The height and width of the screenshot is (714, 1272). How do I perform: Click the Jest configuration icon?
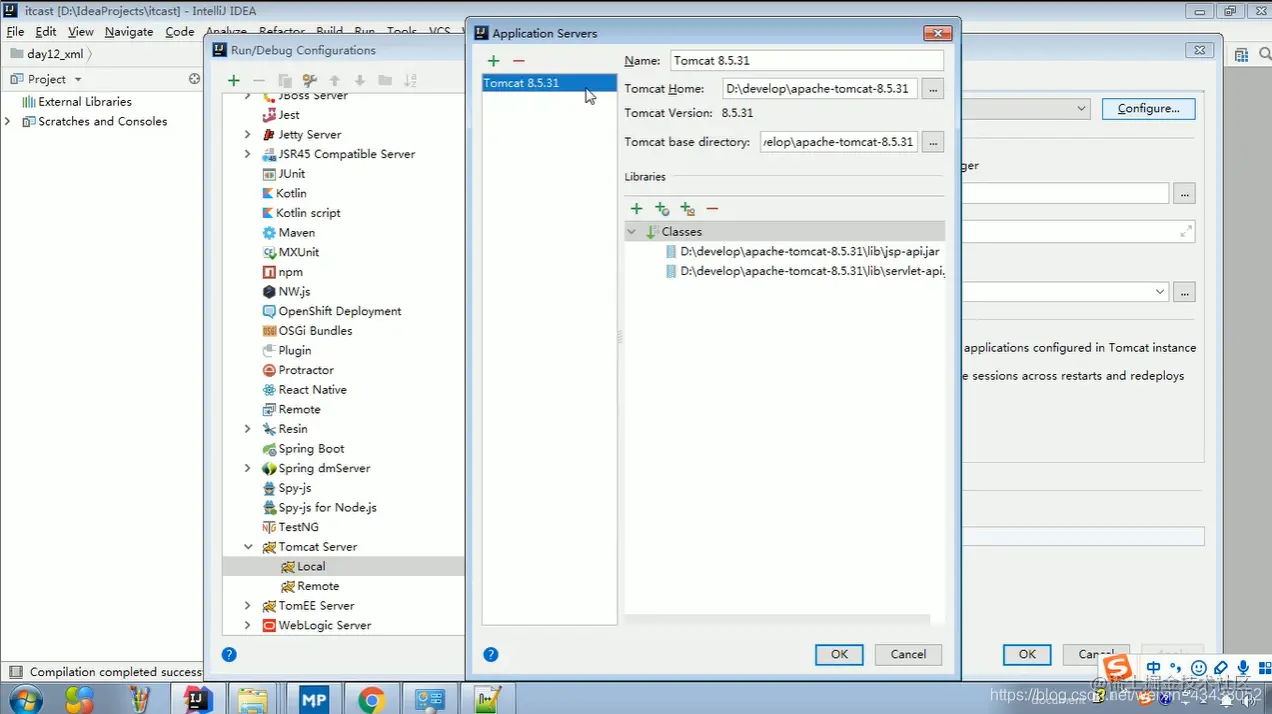269,115
